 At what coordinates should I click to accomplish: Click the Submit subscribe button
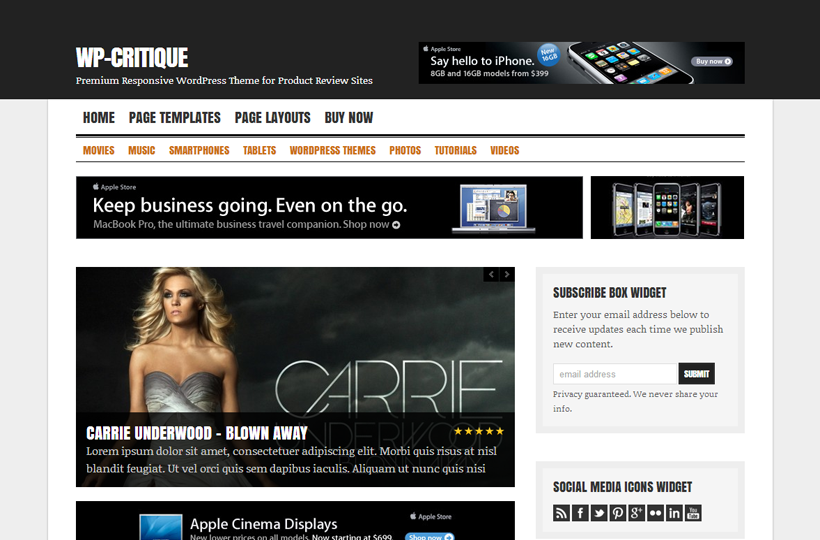pyautogui.click(x=697, y=374)
